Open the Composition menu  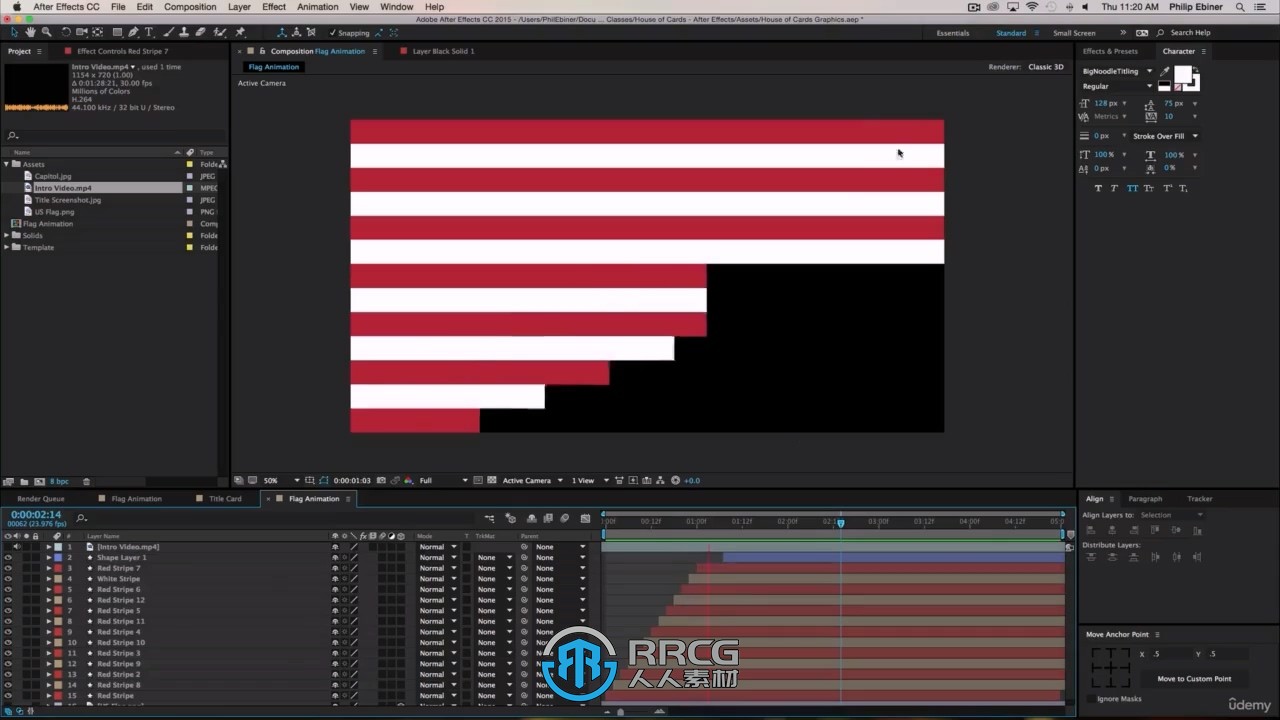coord(190,7)
